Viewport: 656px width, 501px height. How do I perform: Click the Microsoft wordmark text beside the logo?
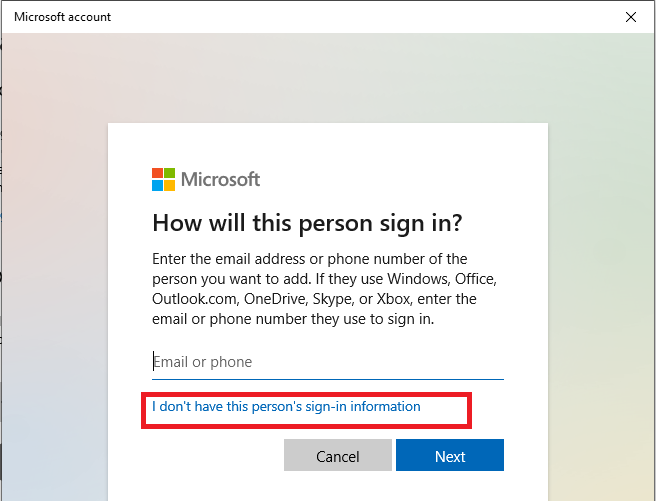click(220, 179)
